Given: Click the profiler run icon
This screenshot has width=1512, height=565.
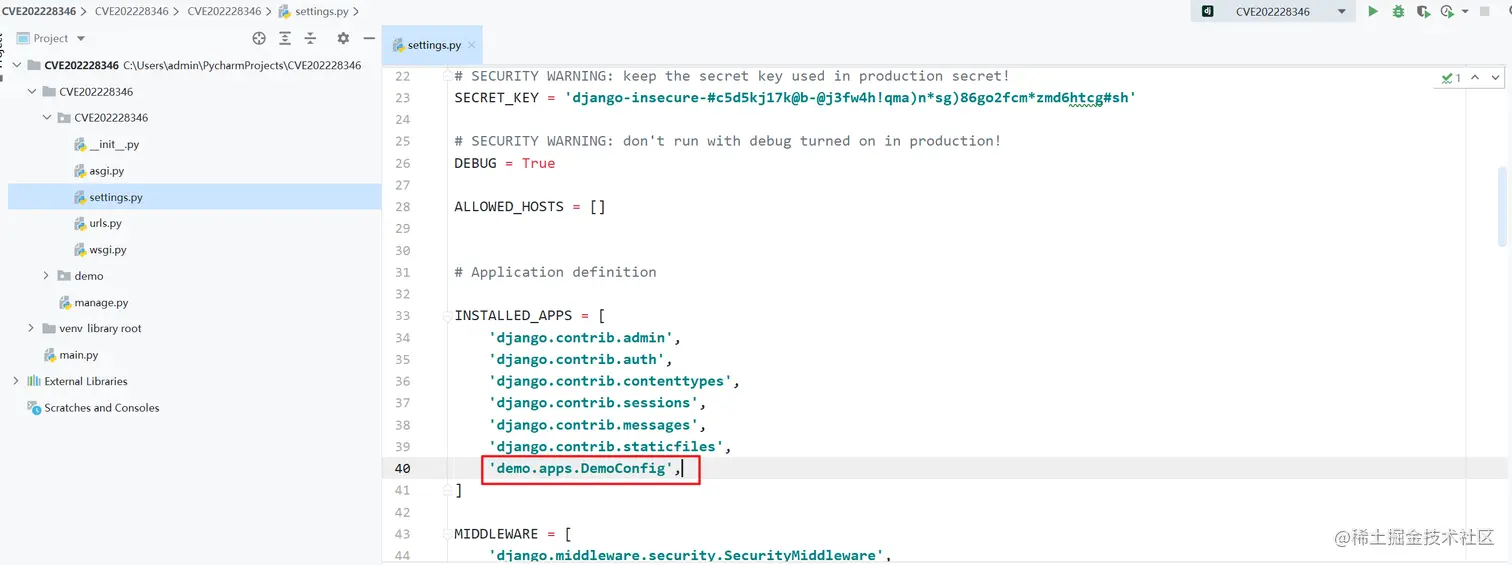Looking at the screenshot, I should pos(1446,12).
